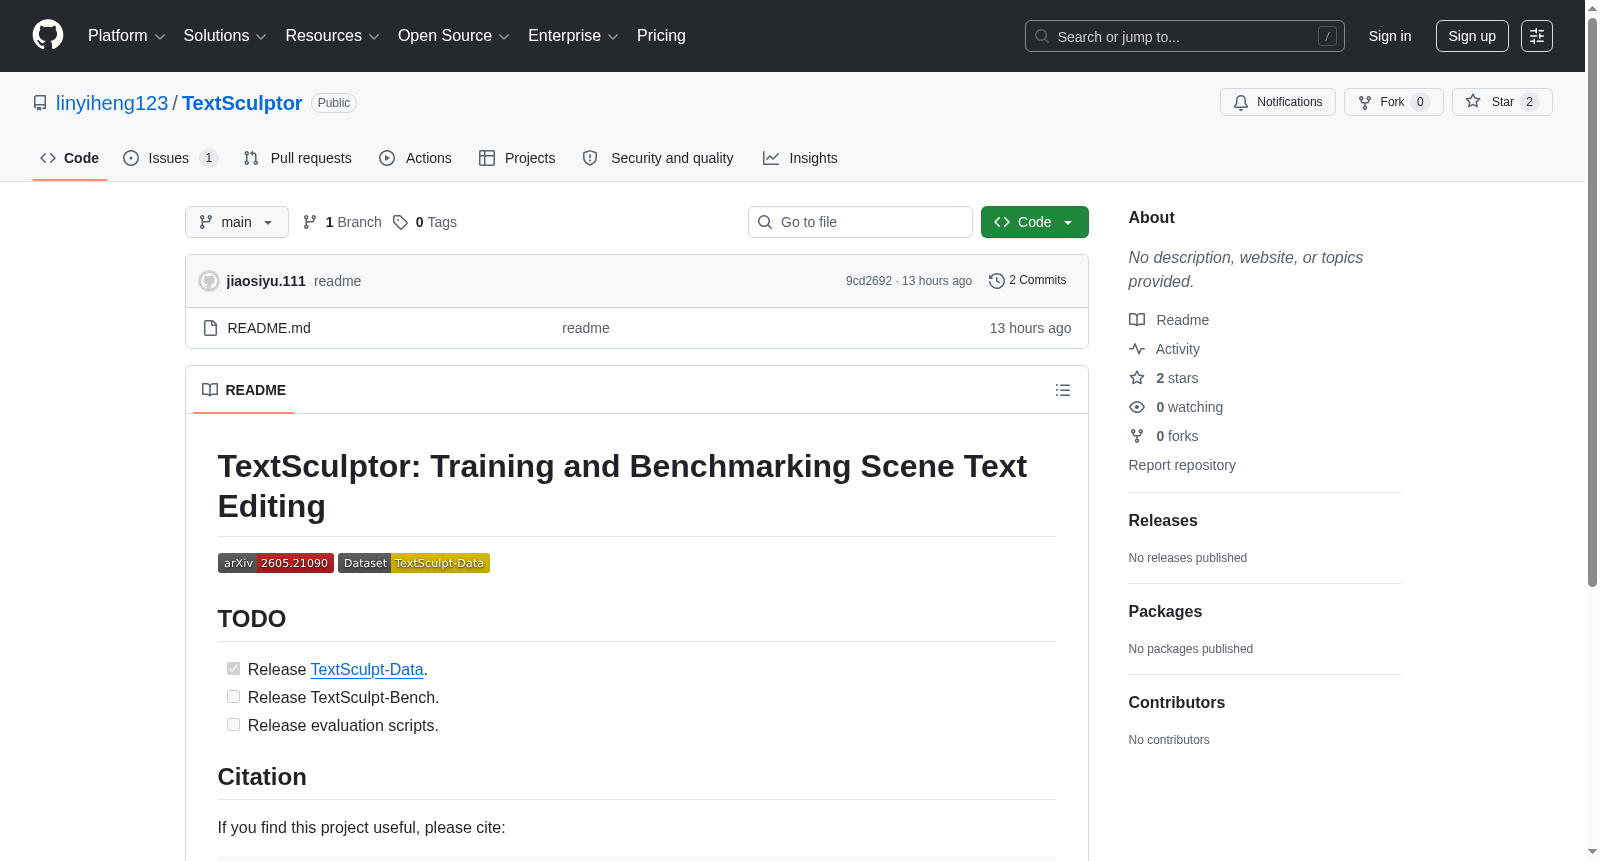Image resolution: width=1600 pixels, height=861 pixels.
Task: Click the Search or jump to field
Action: coord(1185,36)
